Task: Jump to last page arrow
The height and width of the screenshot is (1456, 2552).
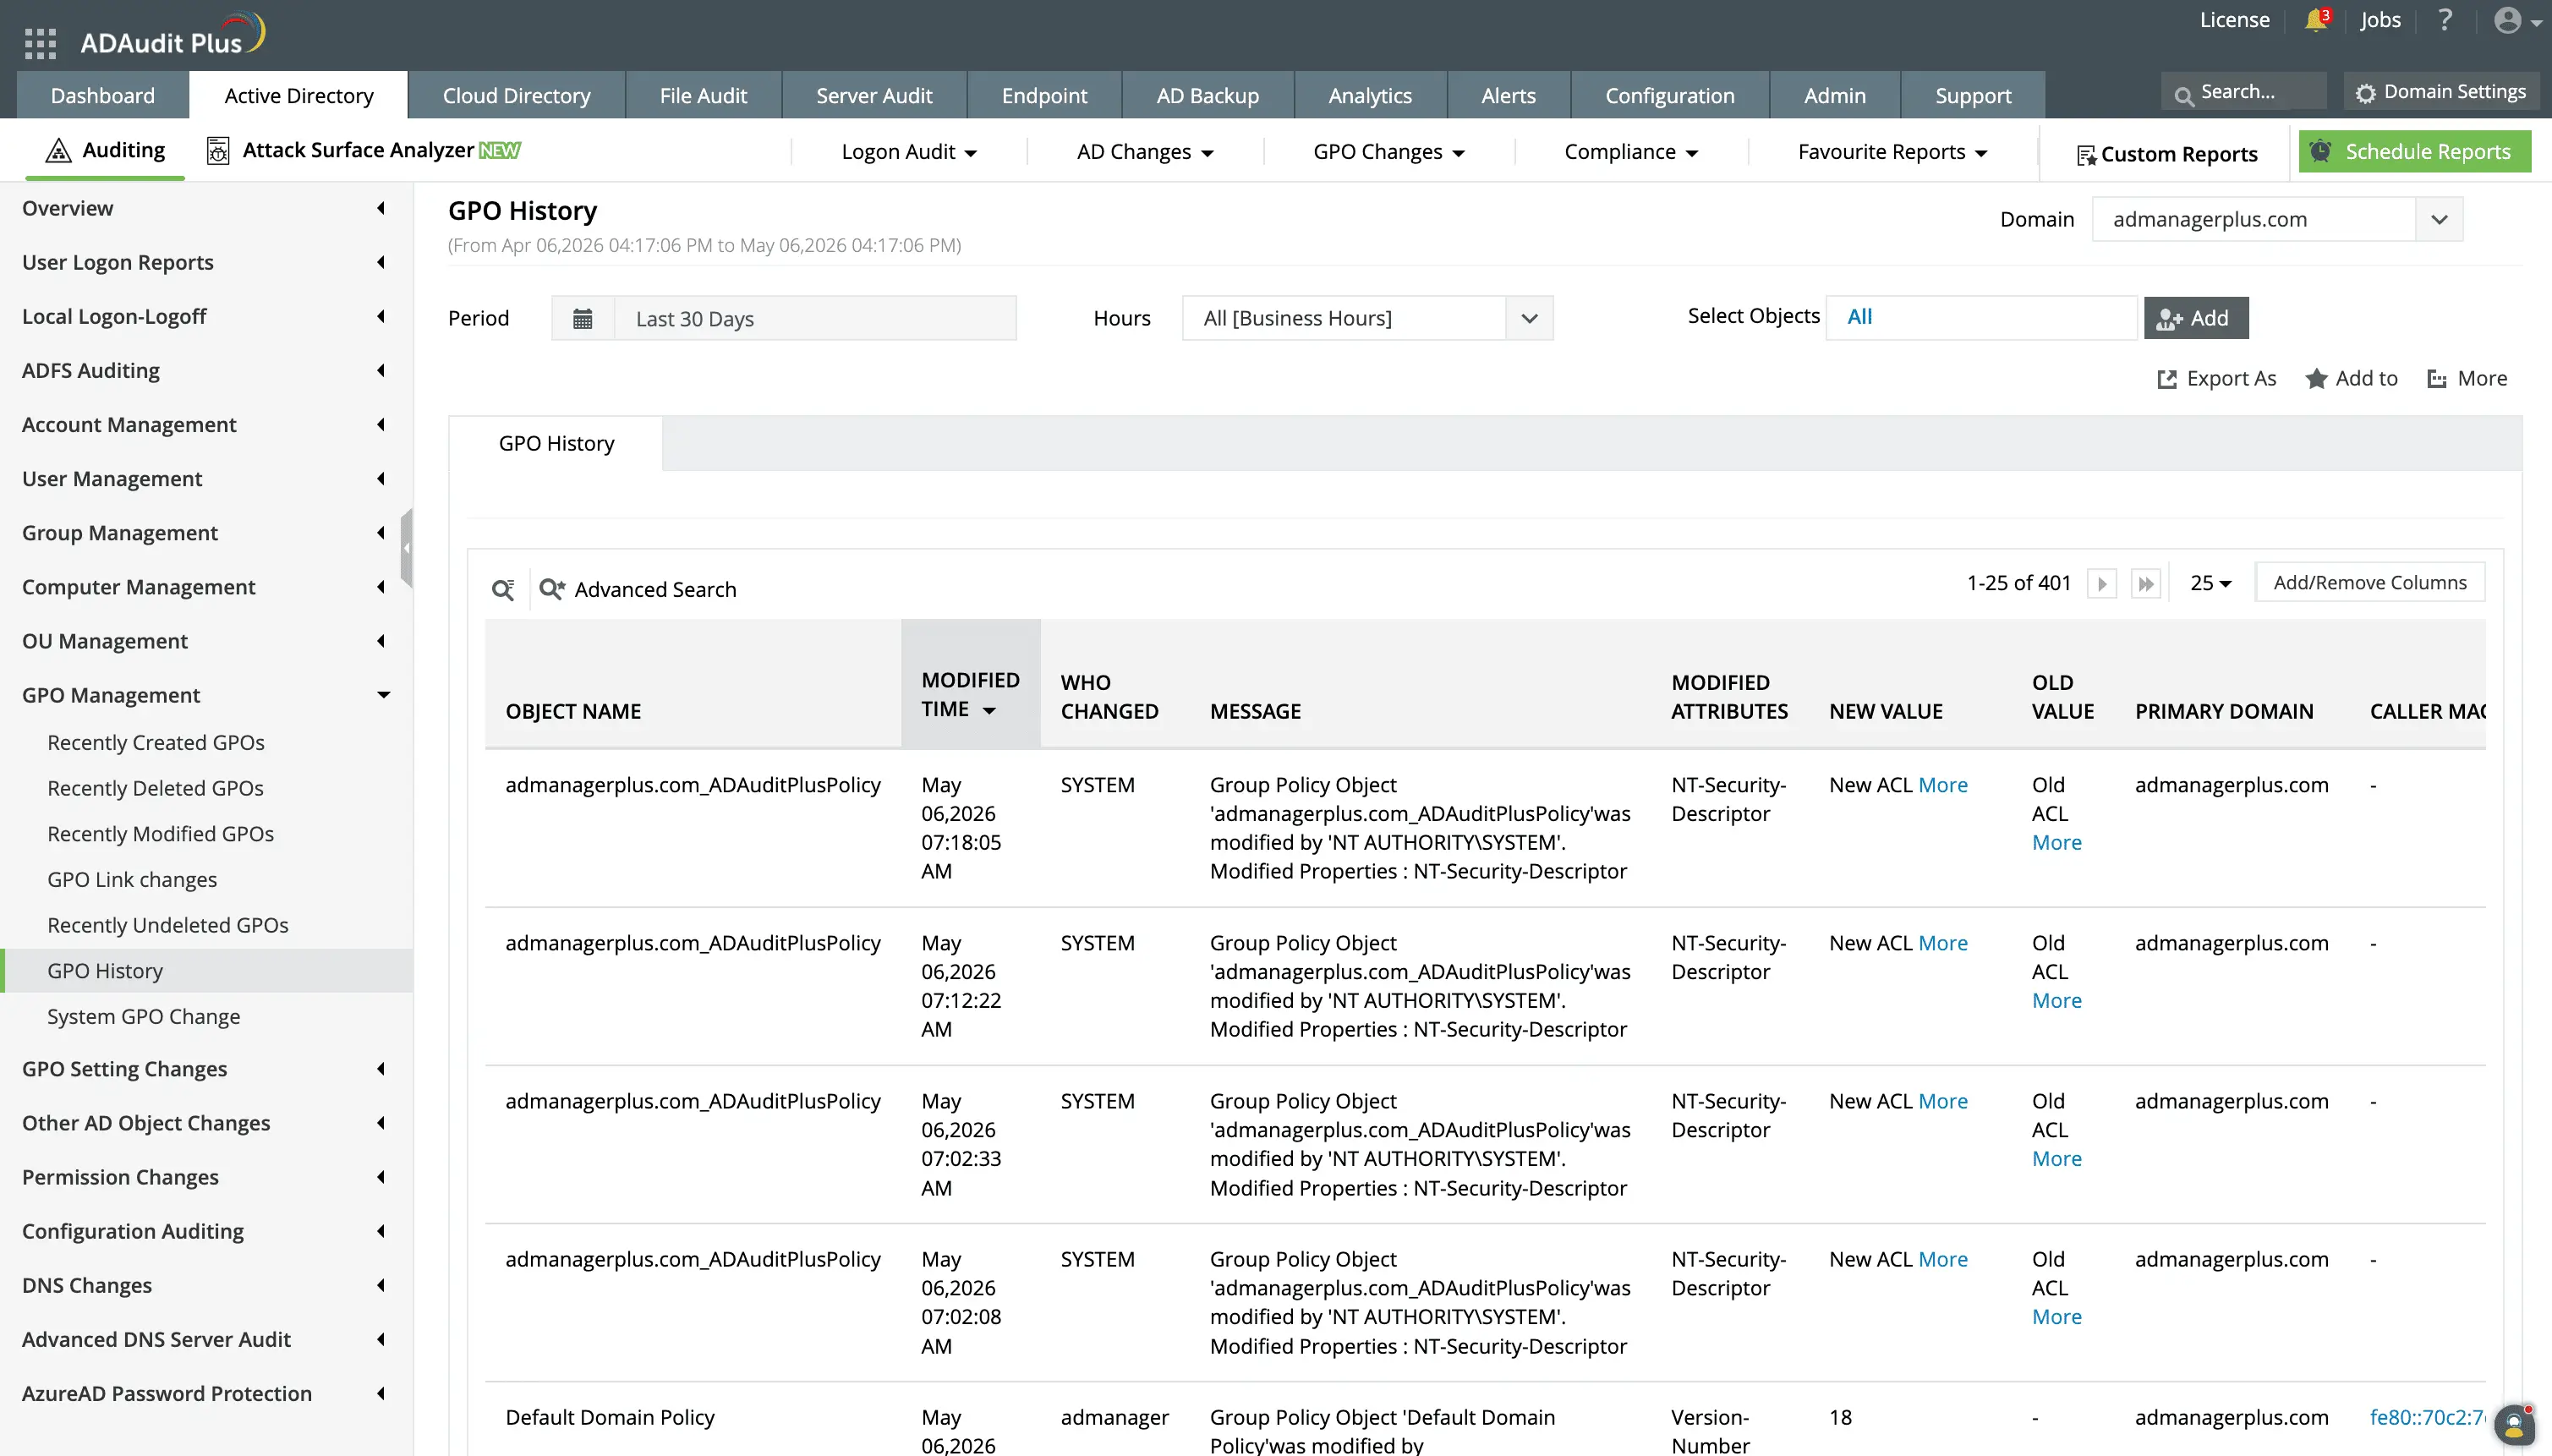Action: tap(2146, 584)
